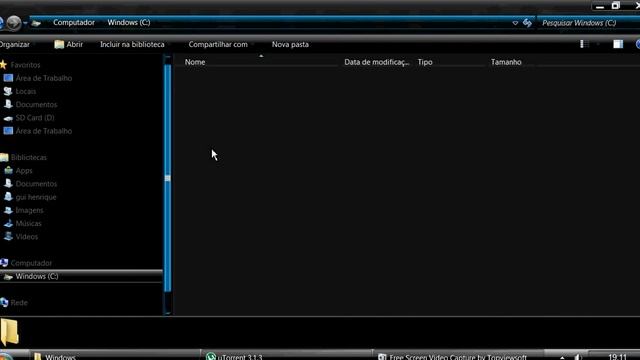Click the folder icon in details pane
This screenshot has height=360, width=640.
point(10,332)
